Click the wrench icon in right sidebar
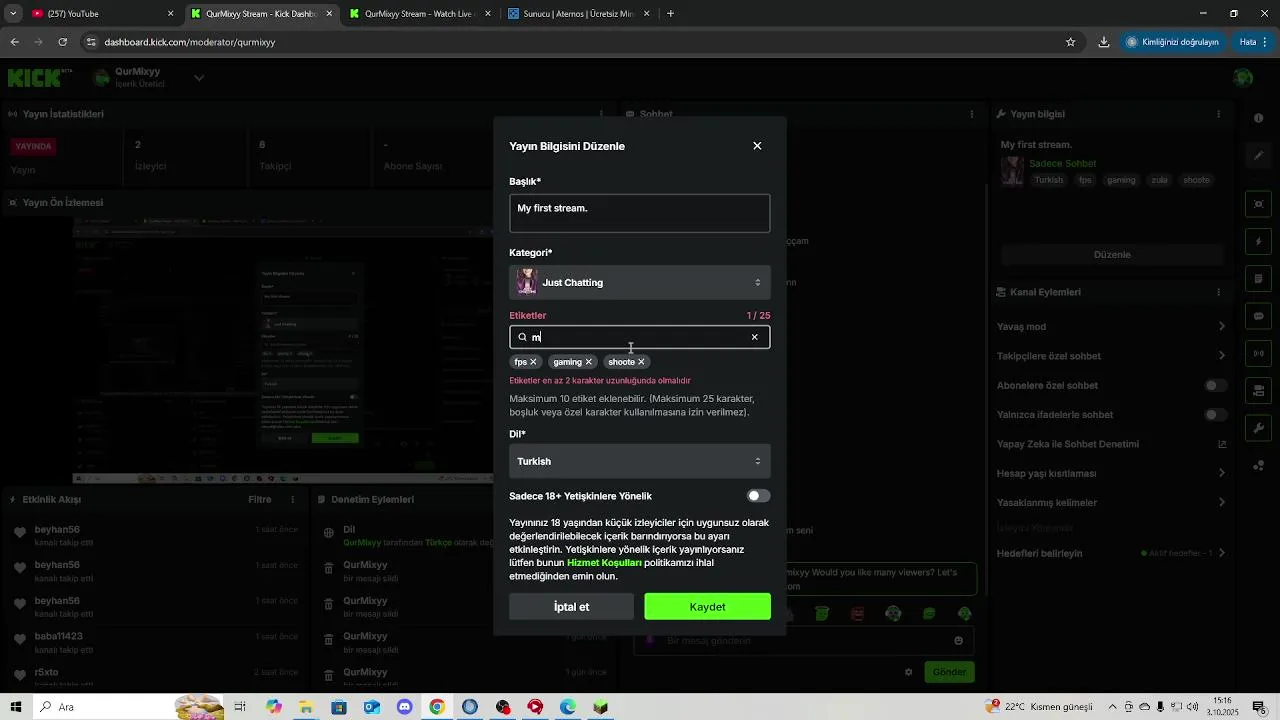 point(1259,428)
